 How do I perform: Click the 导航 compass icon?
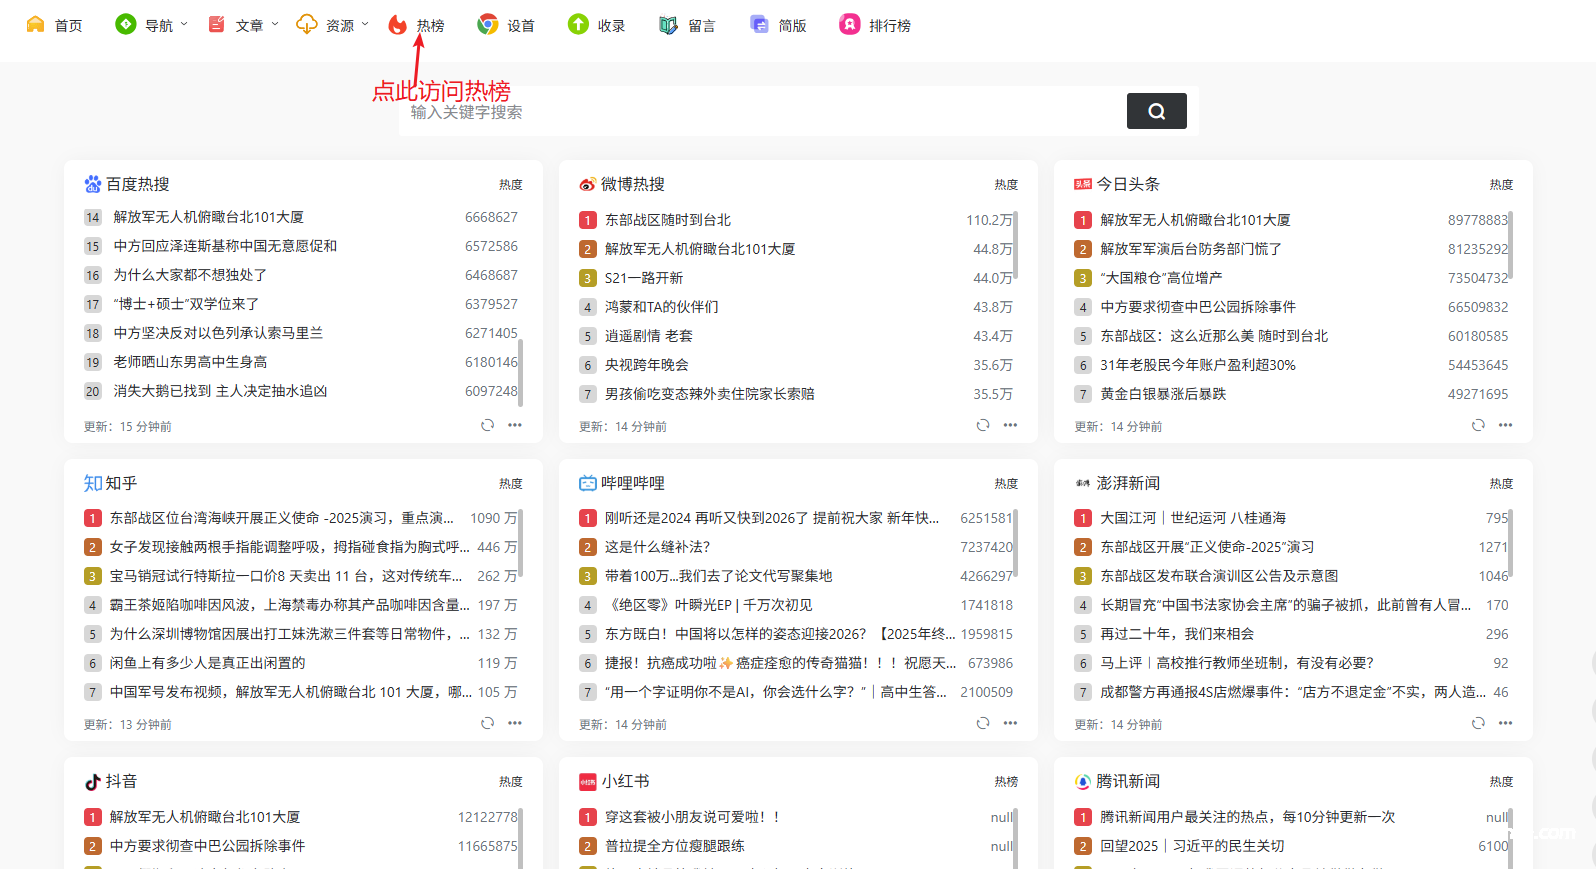[x=125, y=24]
